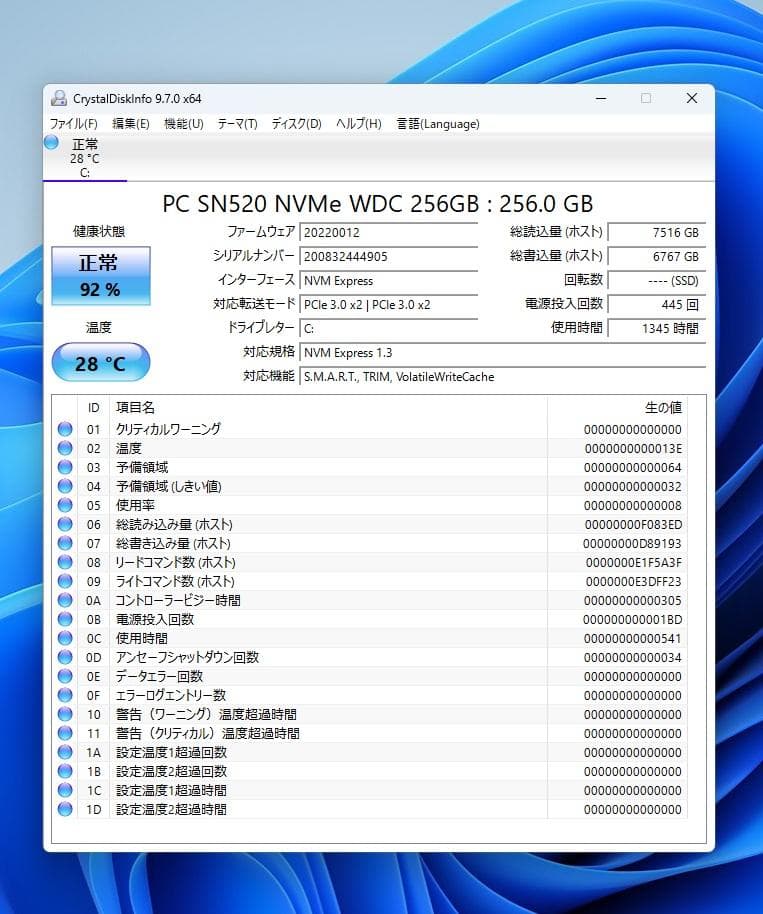Click the status orb for row 1D 設定温度2超過時間
The width and height of the screenshot is (763, 914).
(65, 809)
